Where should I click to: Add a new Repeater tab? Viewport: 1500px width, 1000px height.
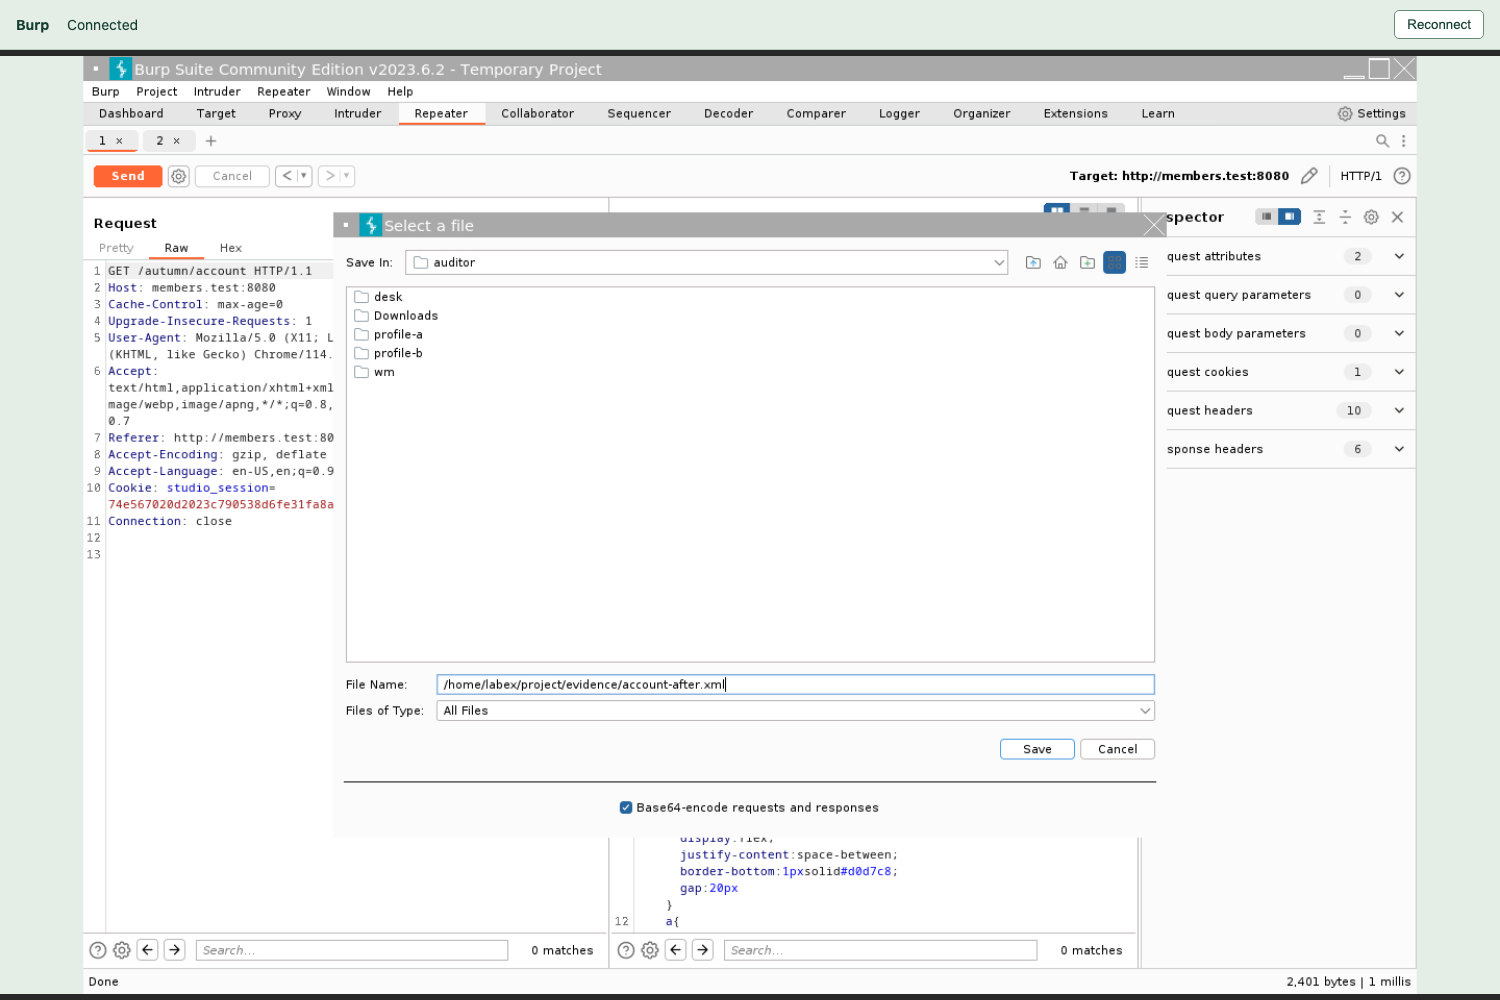(x=211, y=141)
